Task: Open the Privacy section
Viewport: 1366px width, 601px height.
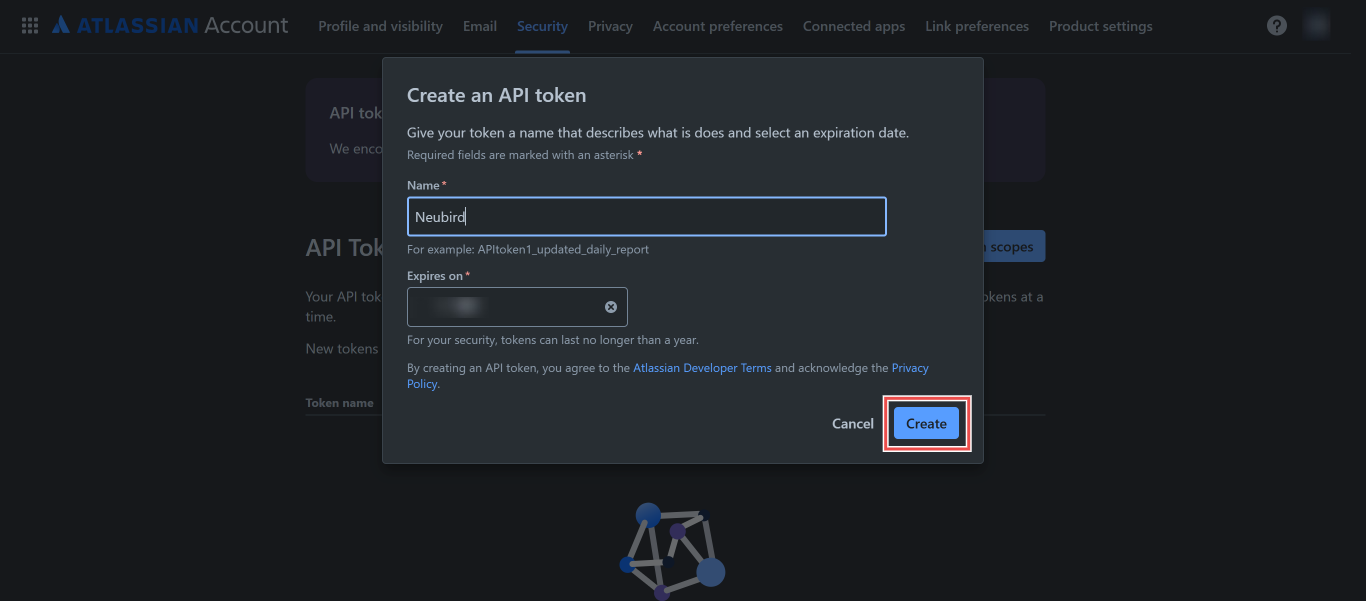Action: (610, 26)
